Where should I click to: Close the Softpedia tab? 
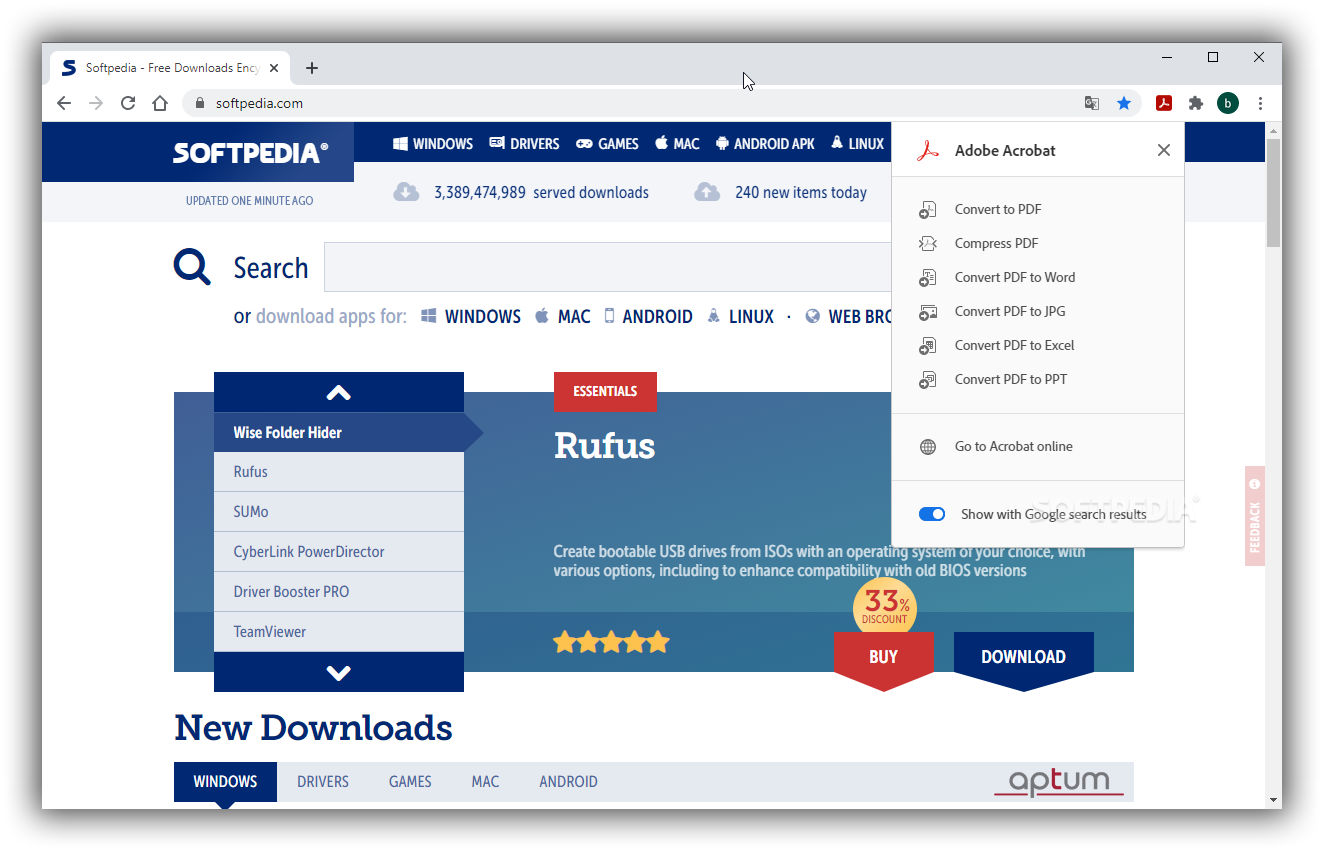[x=275, y=68]
